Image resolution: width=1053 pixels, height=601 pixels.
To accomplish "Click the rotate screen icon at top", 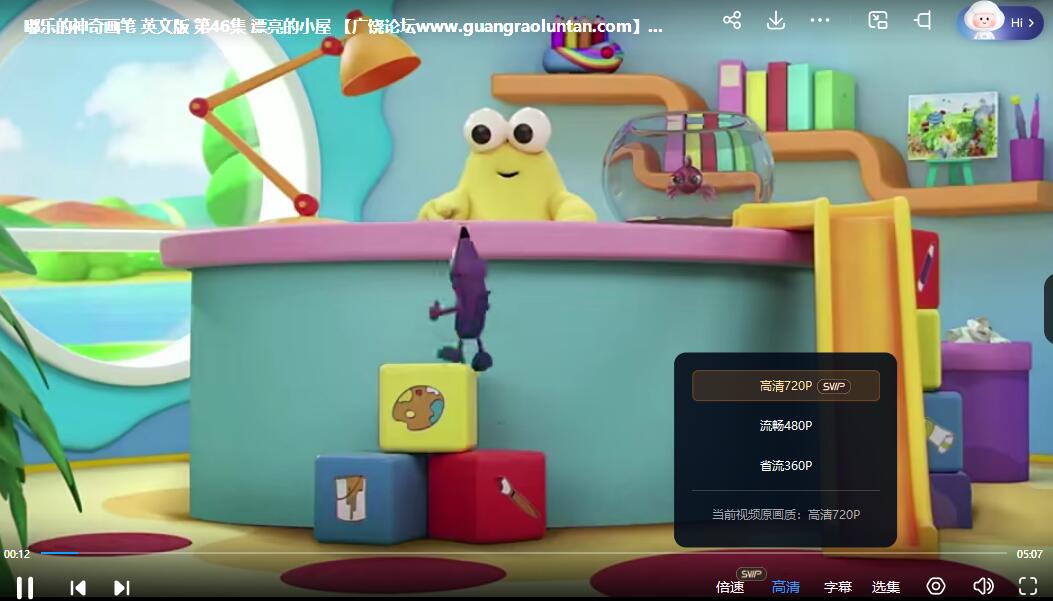I will click(x=923, y=20).
